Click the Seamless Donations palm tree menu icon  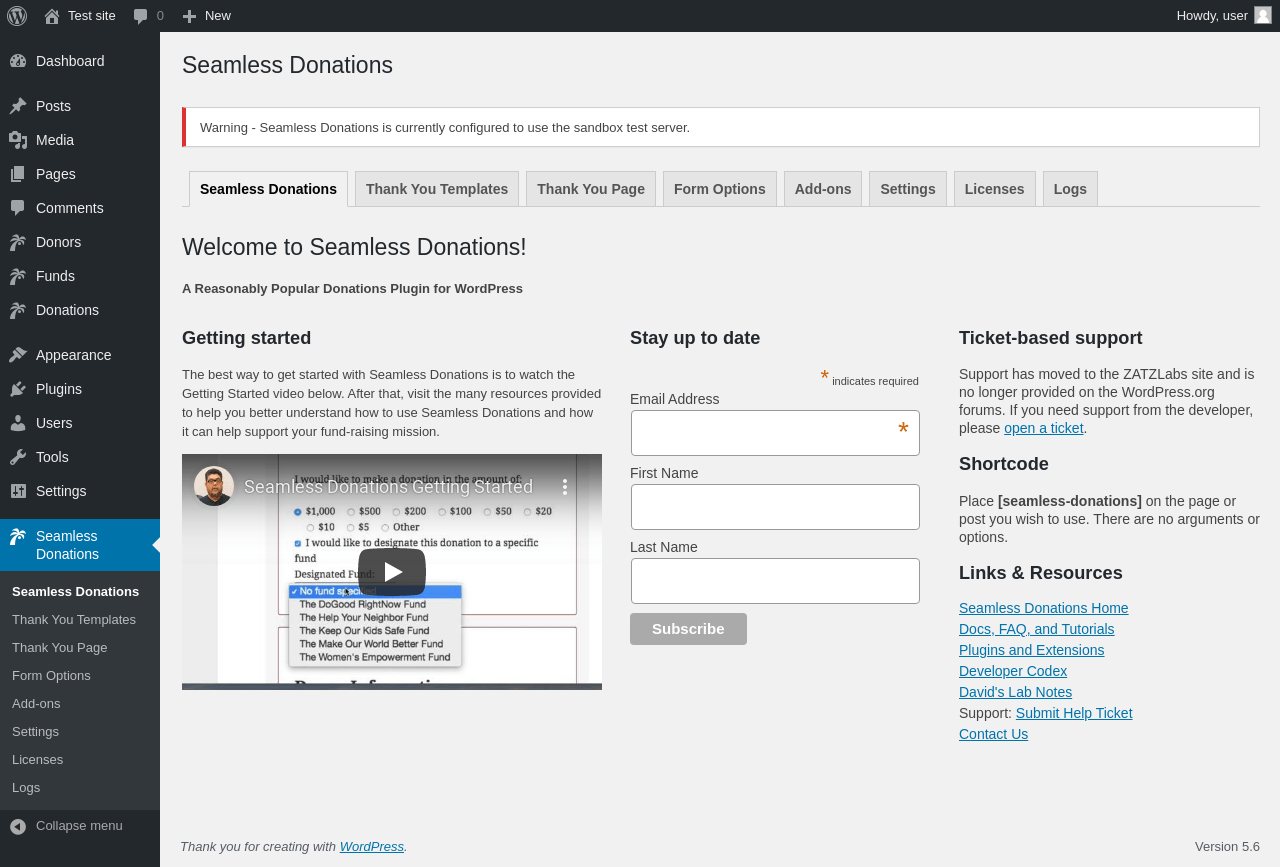18,536
